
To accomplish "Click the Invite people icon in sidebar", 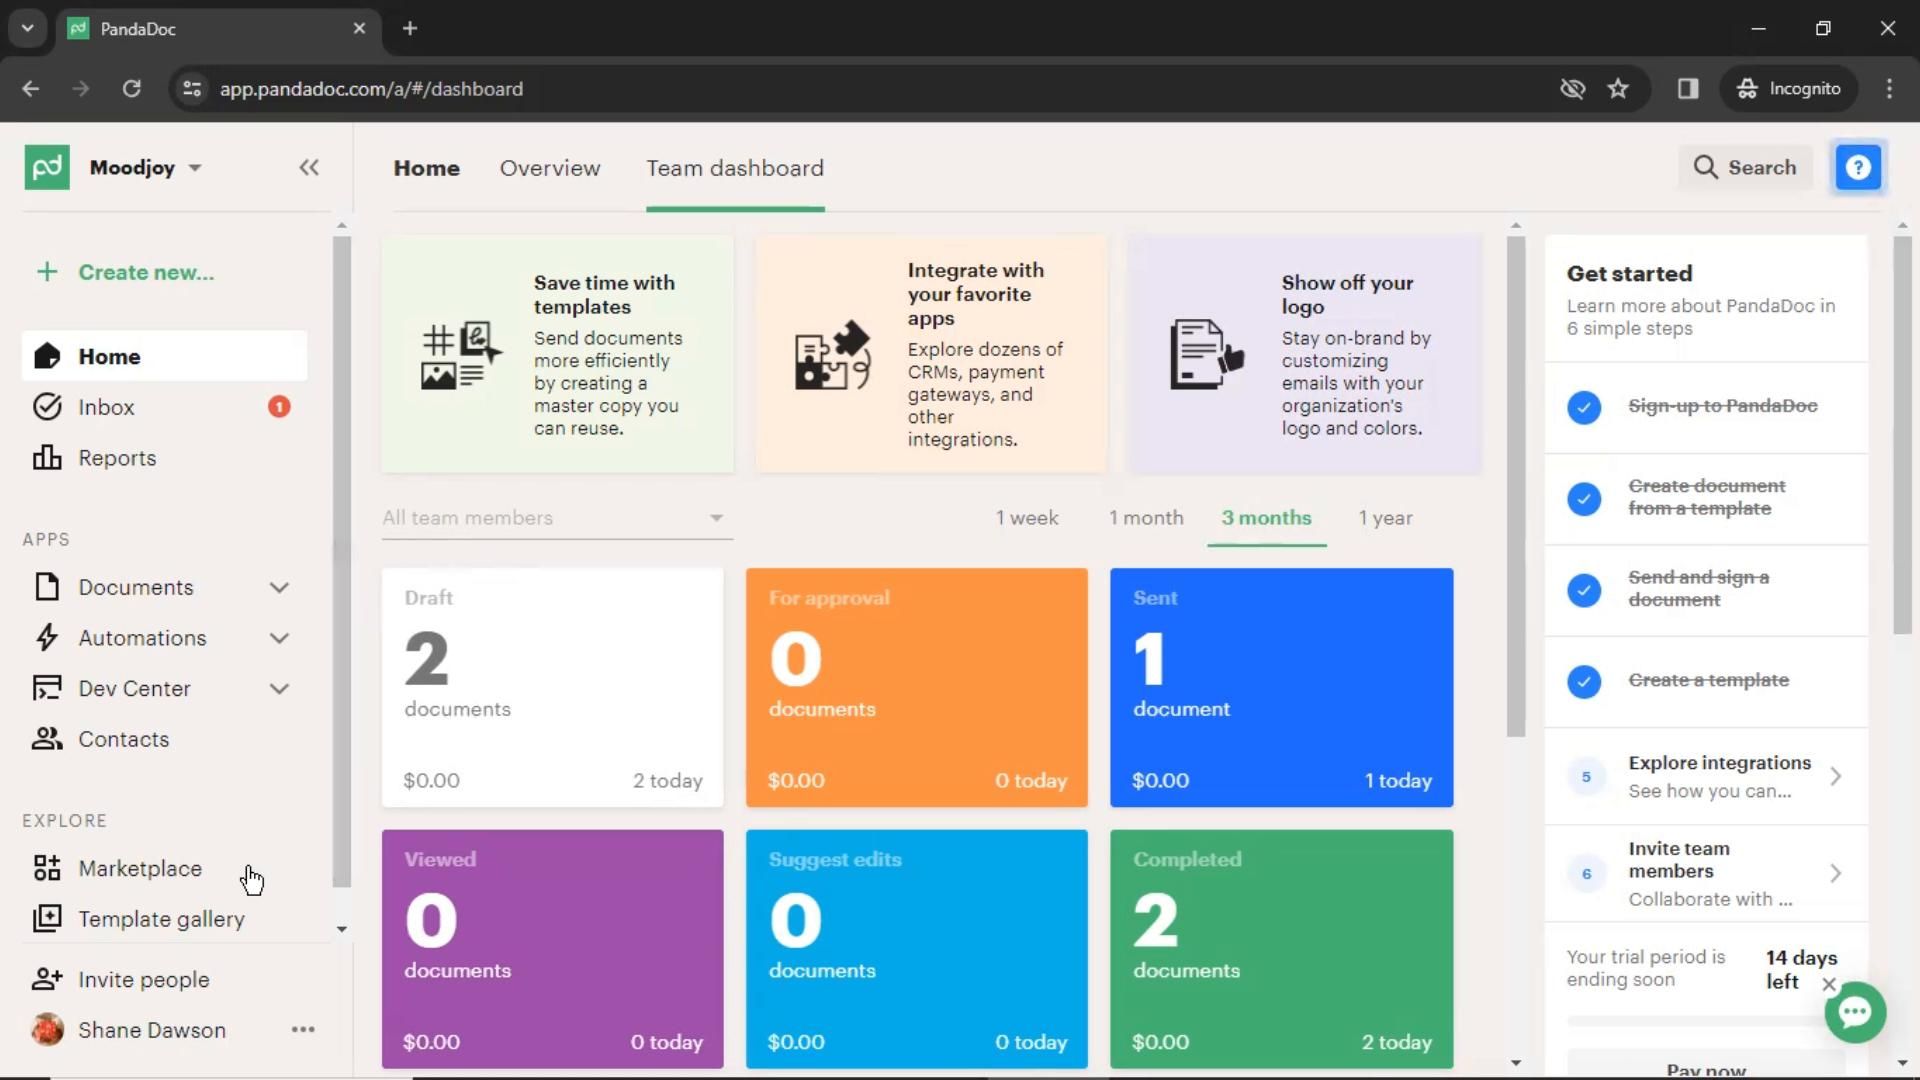I will [x=49, y=978].
